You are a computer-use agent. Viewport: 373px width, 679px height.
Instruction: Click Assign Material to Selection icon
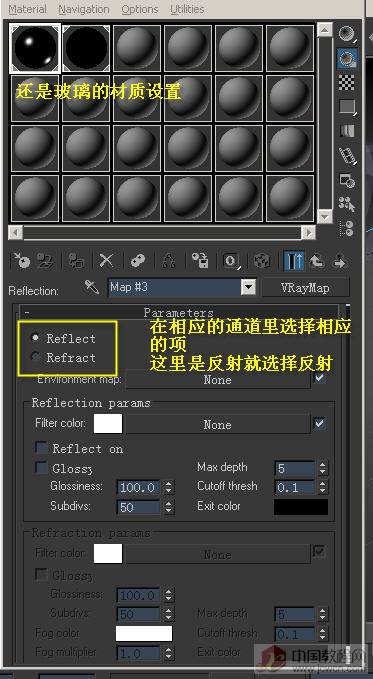(x=76, y=261)
